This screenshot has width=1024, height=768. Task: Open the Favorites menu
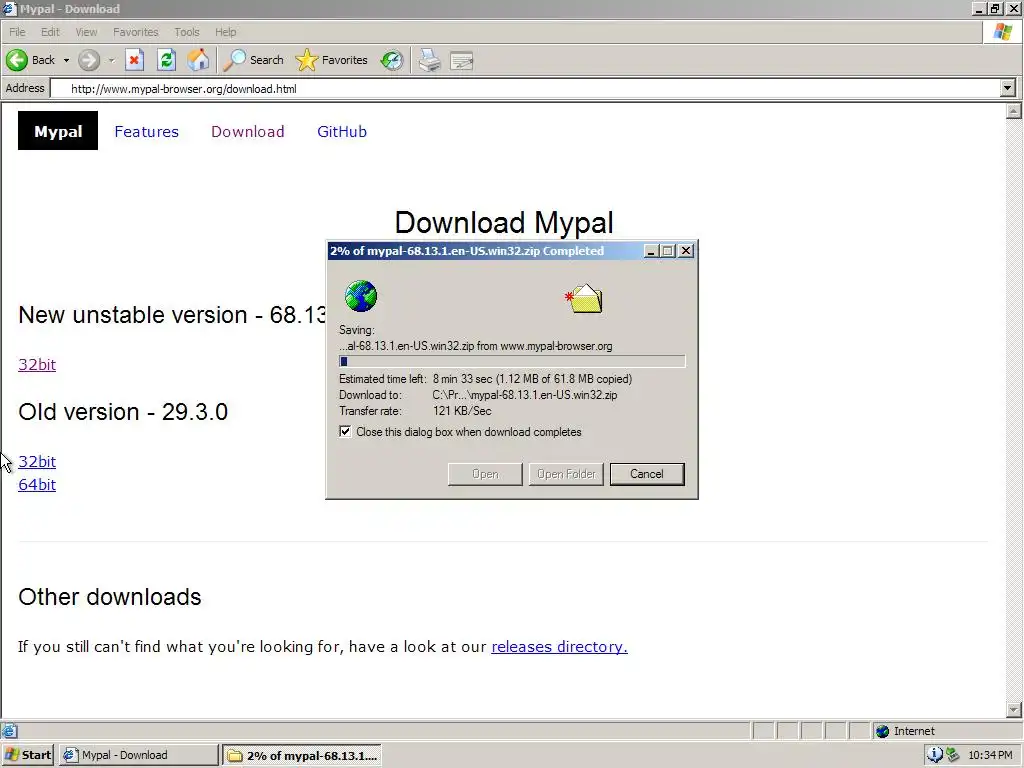[x=135, y=32]
